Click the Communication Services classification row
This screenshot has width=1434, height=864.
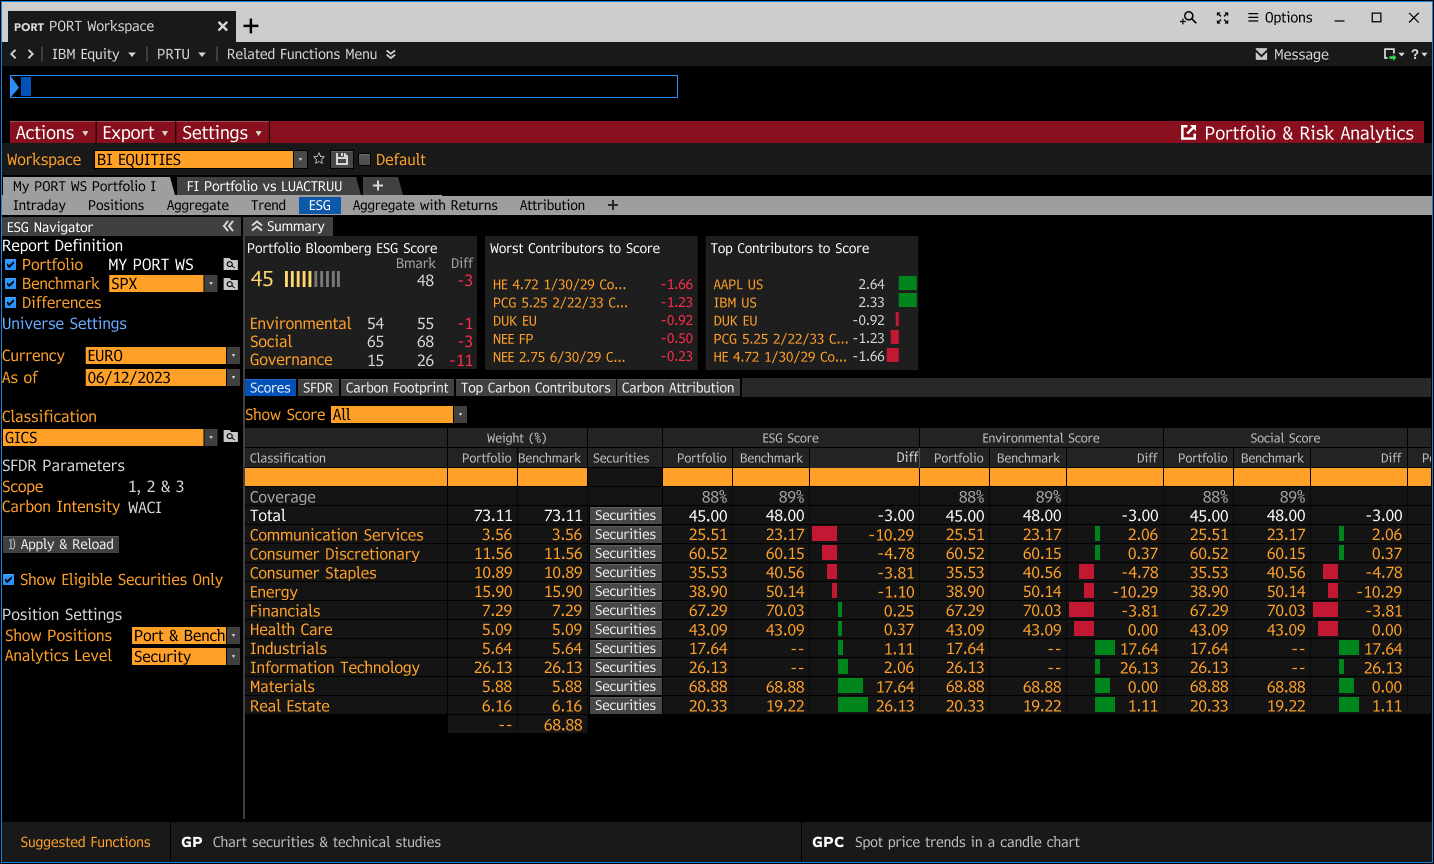337,535
